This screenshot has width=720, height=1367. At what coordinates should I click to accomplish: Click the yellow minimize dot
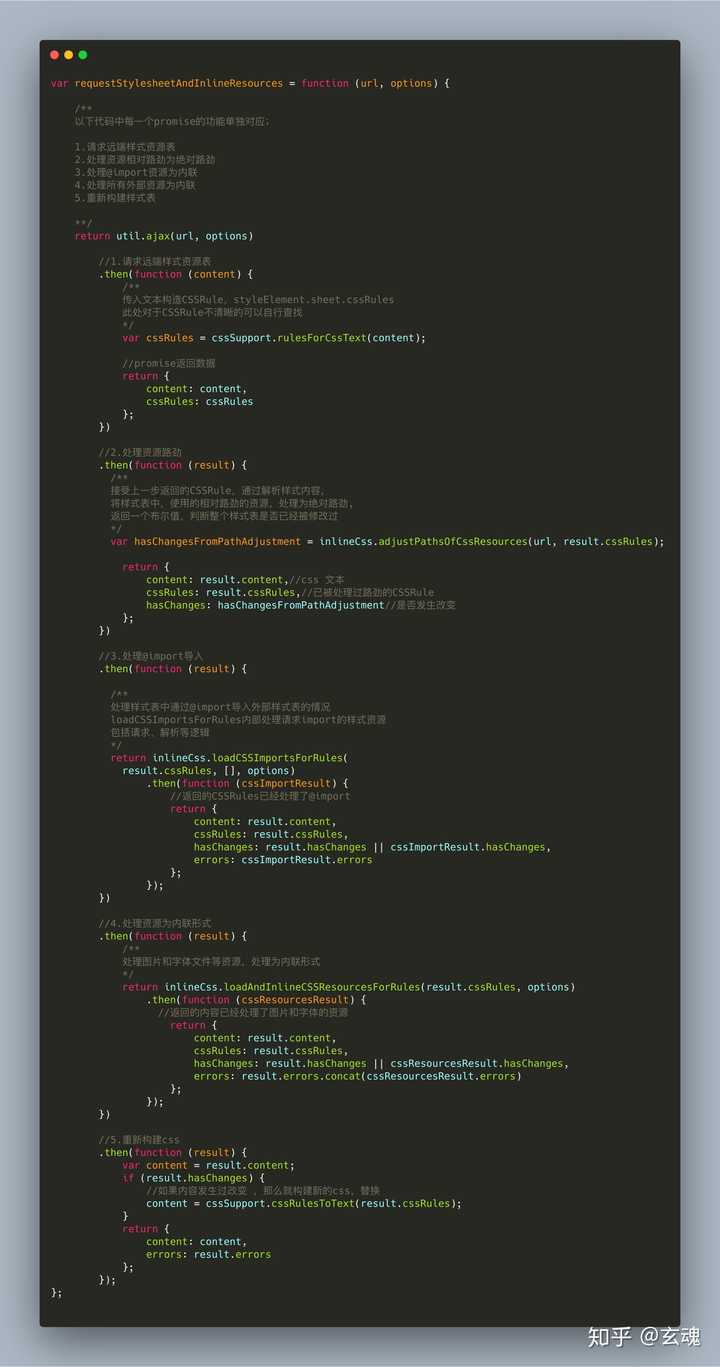tap(69, 55)
